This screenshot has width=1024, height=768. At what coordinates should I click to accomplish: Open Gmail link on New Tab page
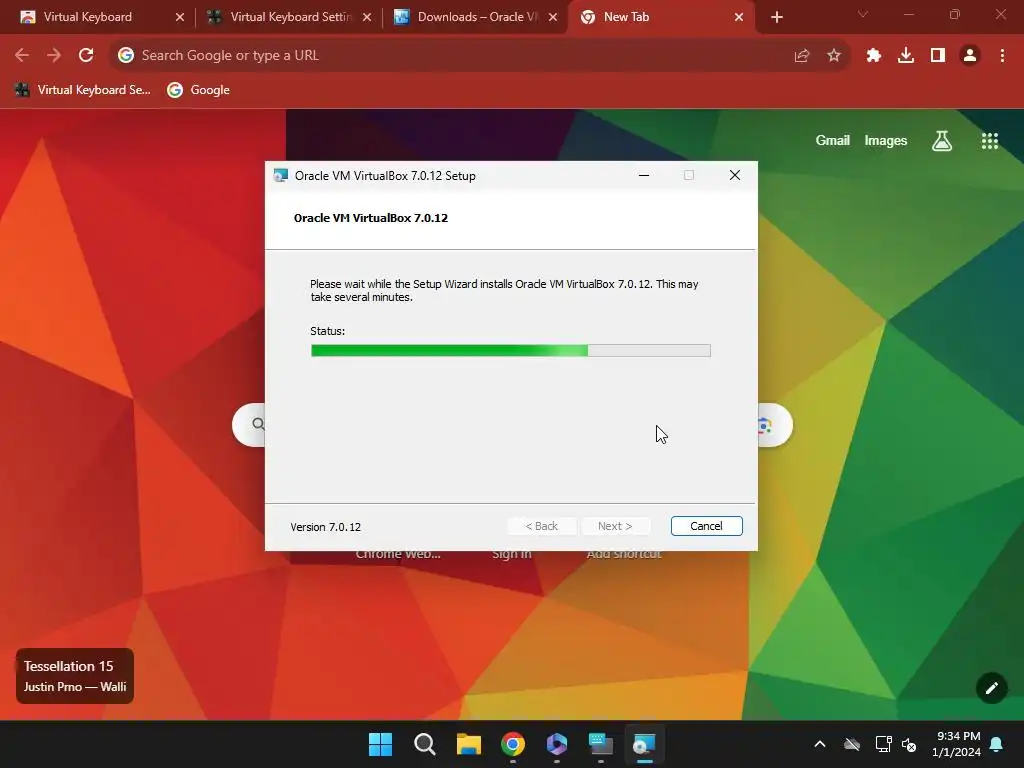click(x=833, y=140)
